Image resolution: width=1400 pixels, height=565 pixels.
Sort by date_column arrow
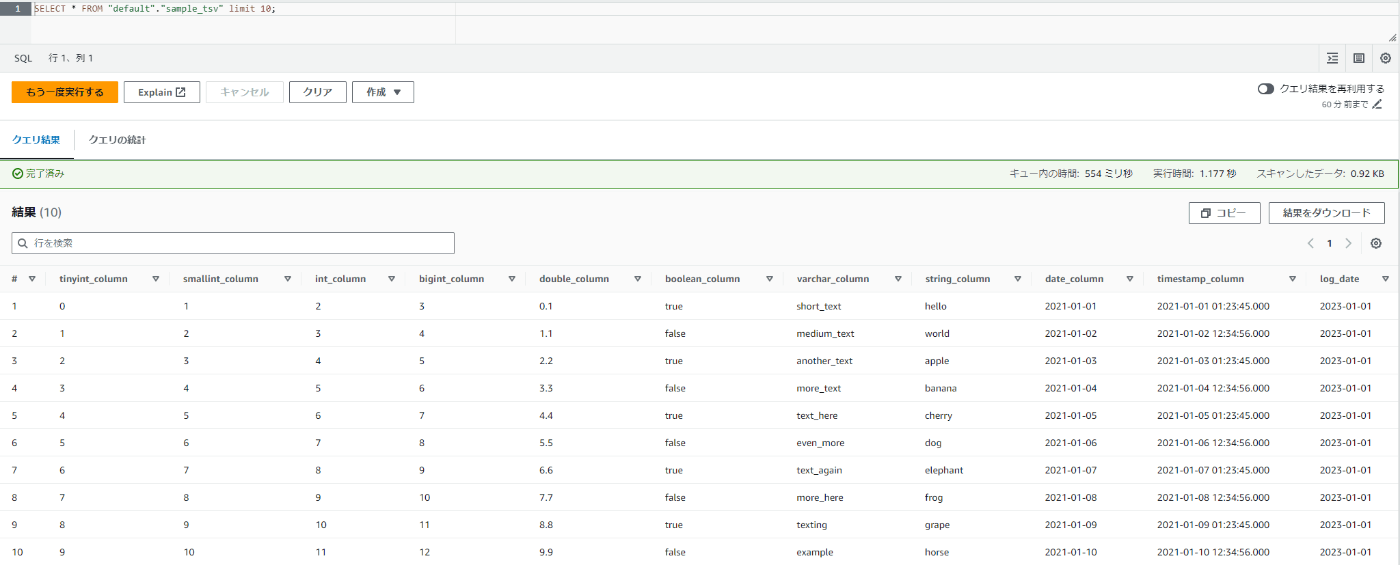(1130, 279)
